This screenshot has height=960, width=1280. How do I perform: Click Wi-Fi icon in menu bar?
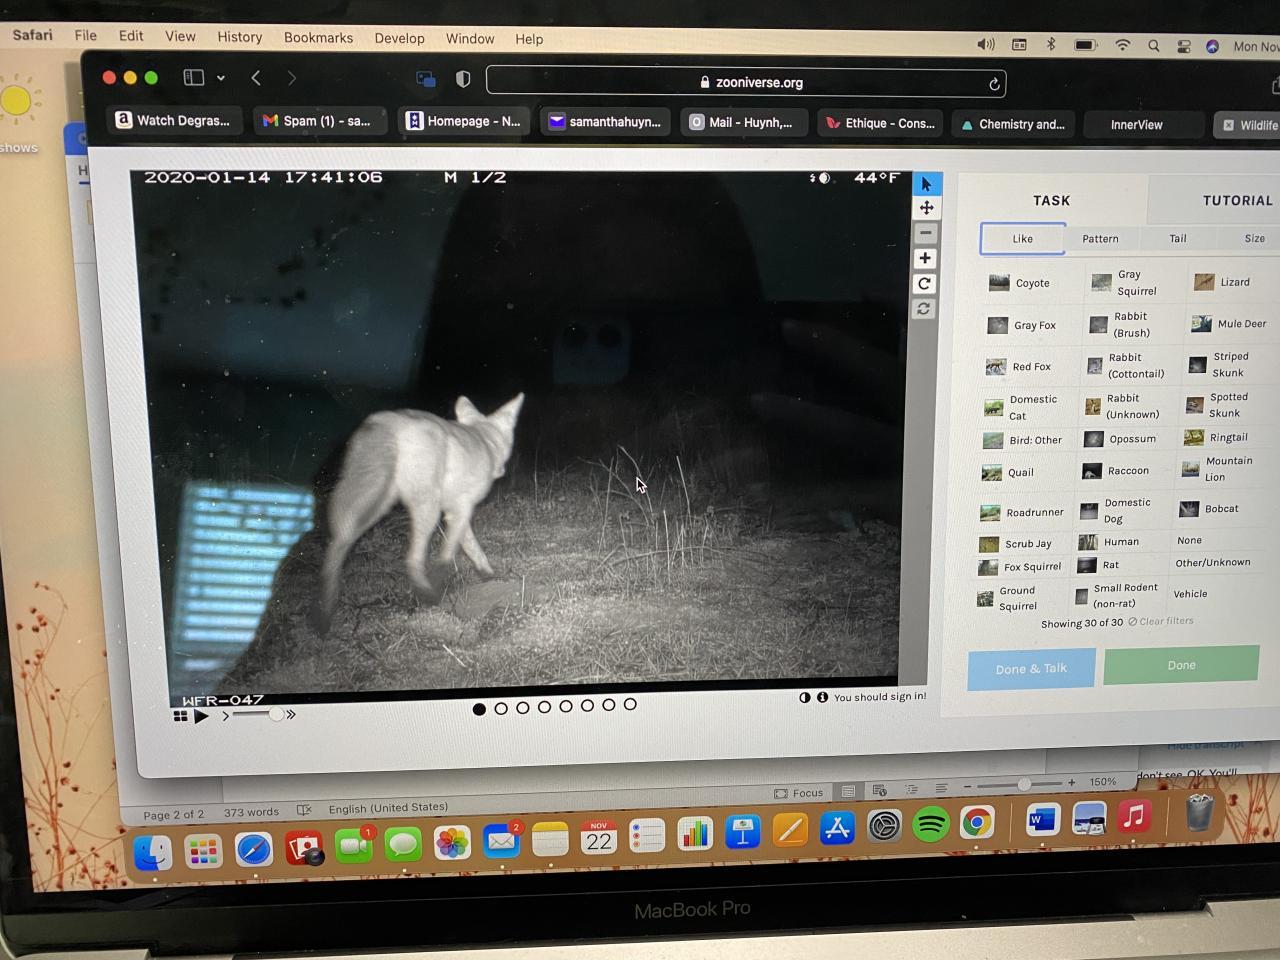(1122, 45)
